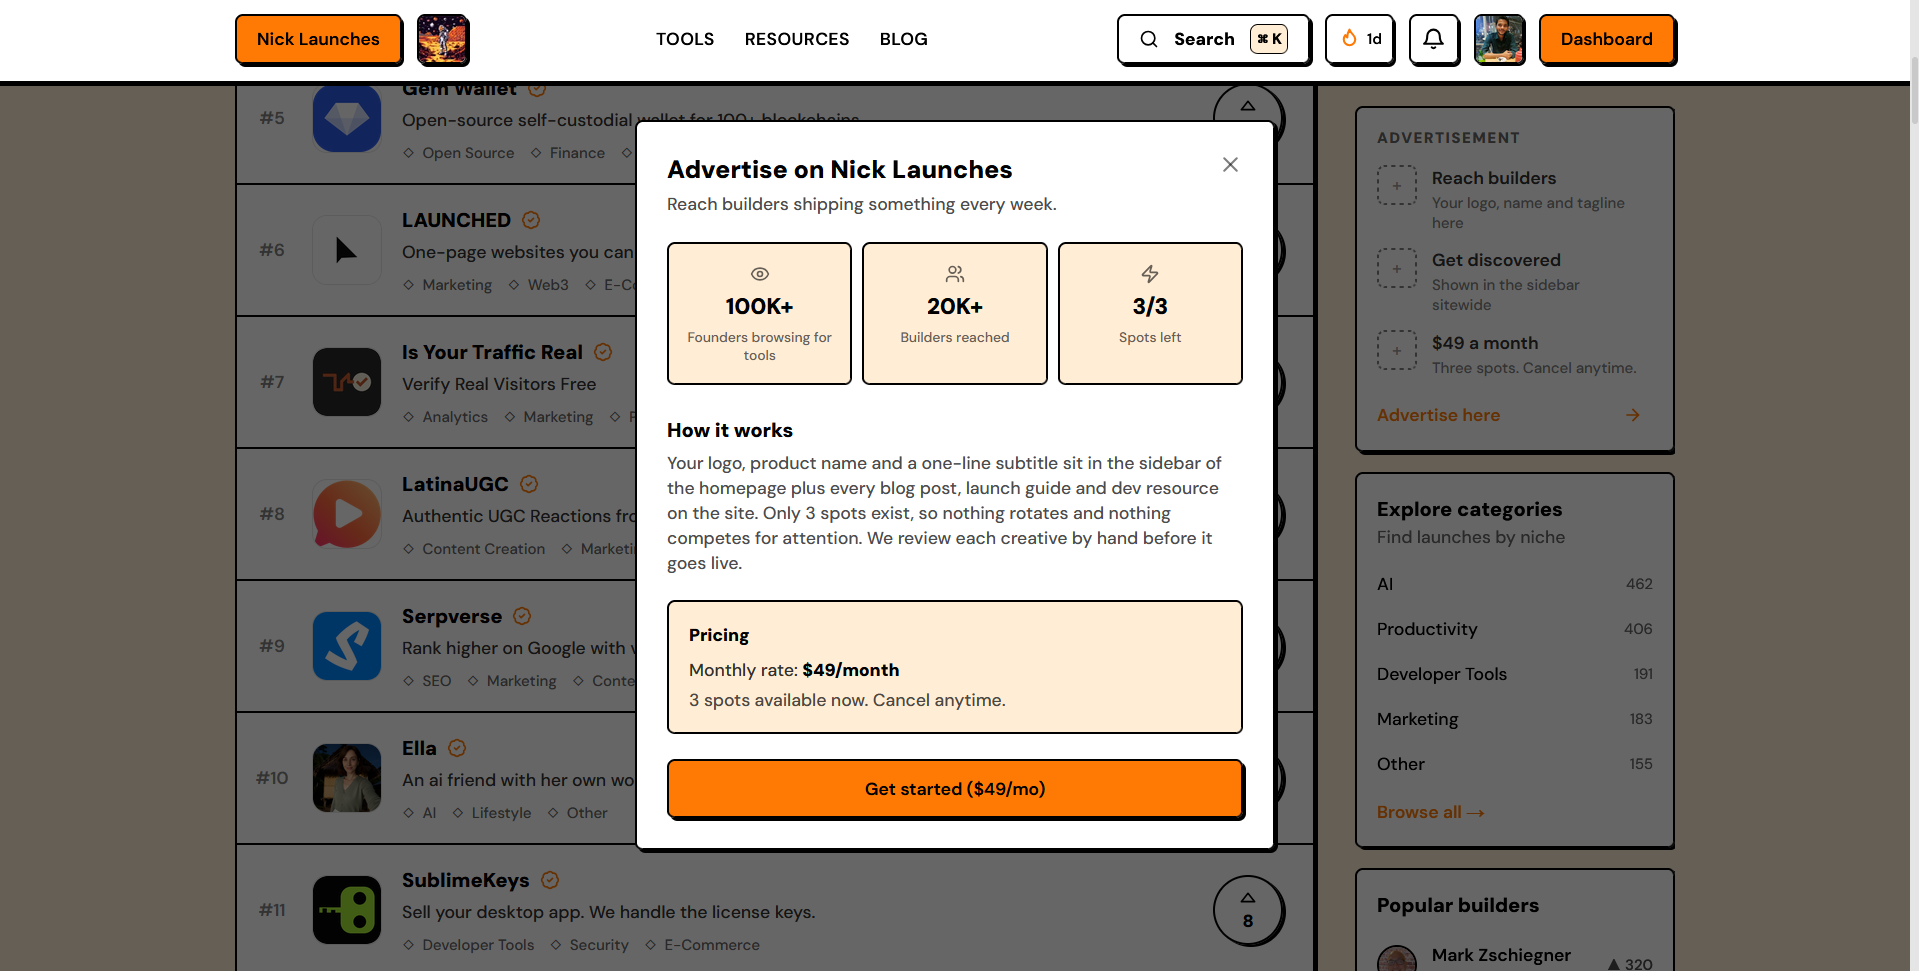1919x971 pixels.
Task: Open the LAUNCHED product title
Action: pyautogui.click(x=456, y=220)
